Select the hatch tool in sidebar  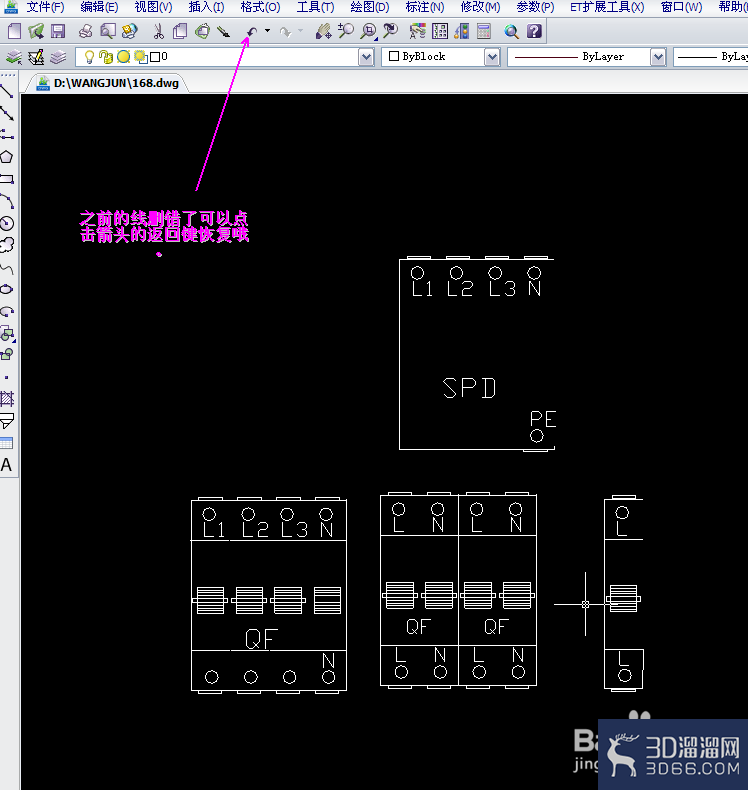[7, 399]
